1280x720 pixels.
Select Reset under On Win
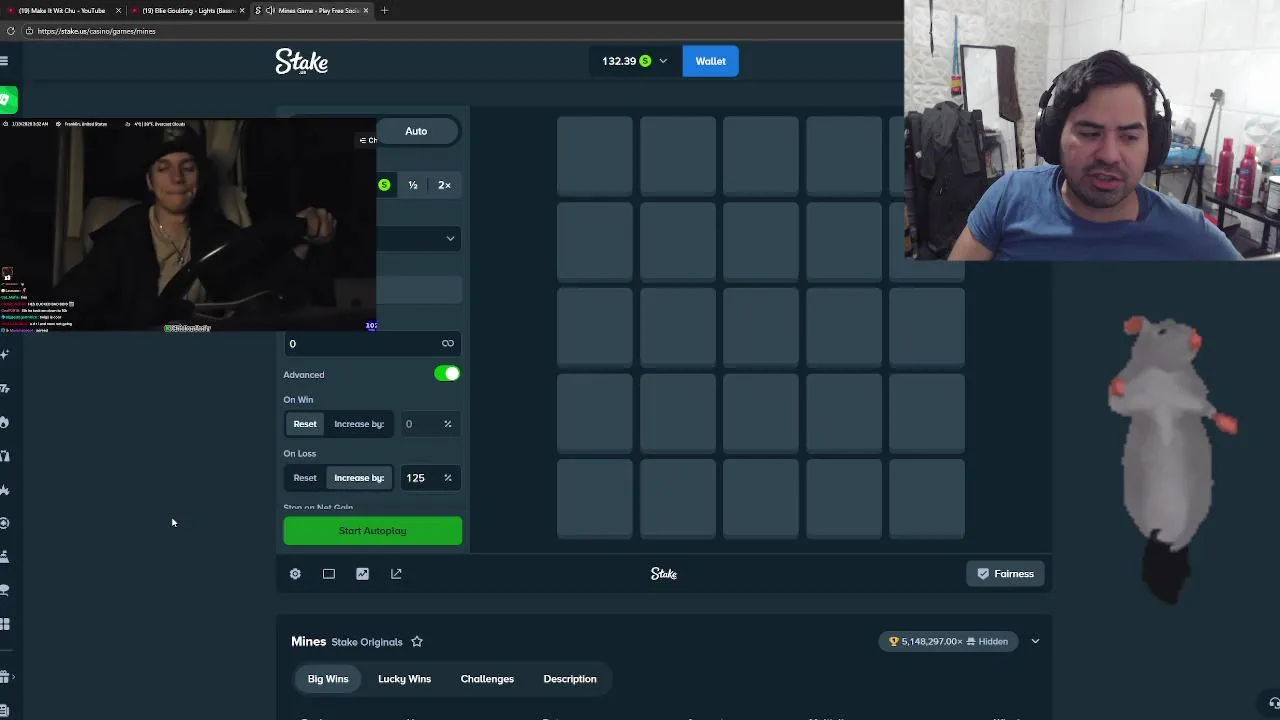tap(305, 424)
